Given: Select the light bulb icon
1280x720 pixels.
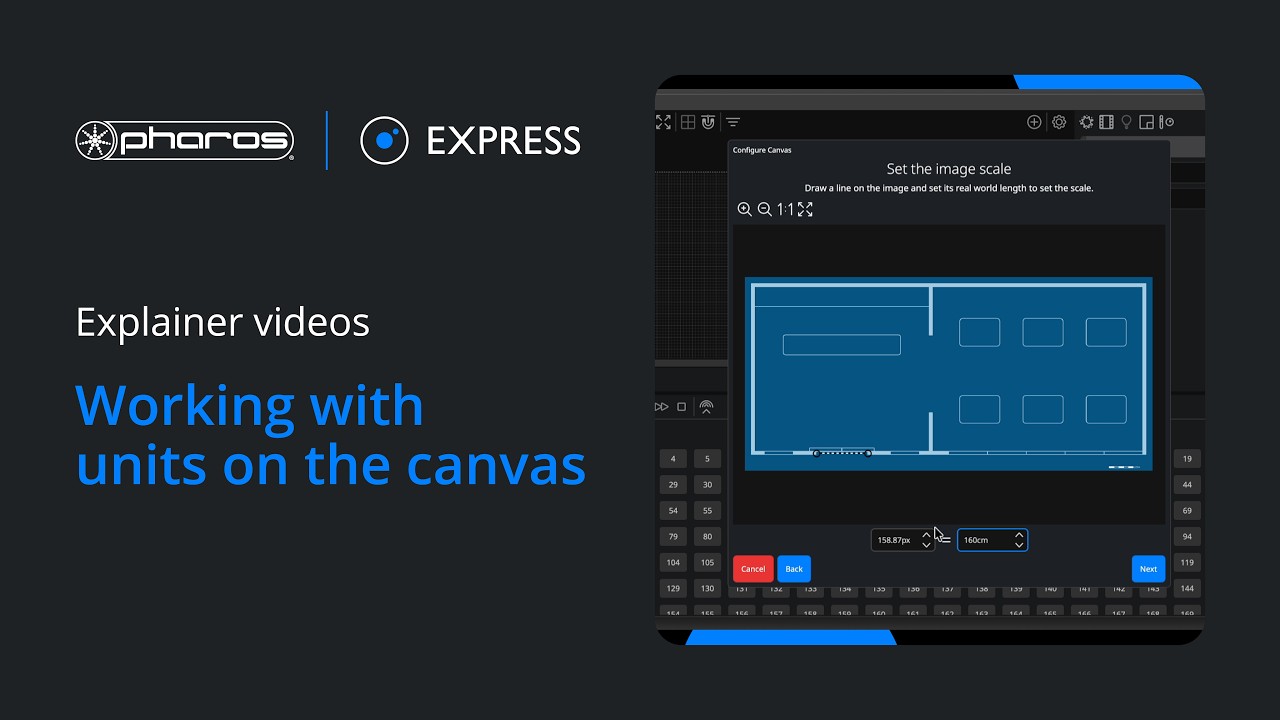Looking at the screenshot, I should [1127, 122].
